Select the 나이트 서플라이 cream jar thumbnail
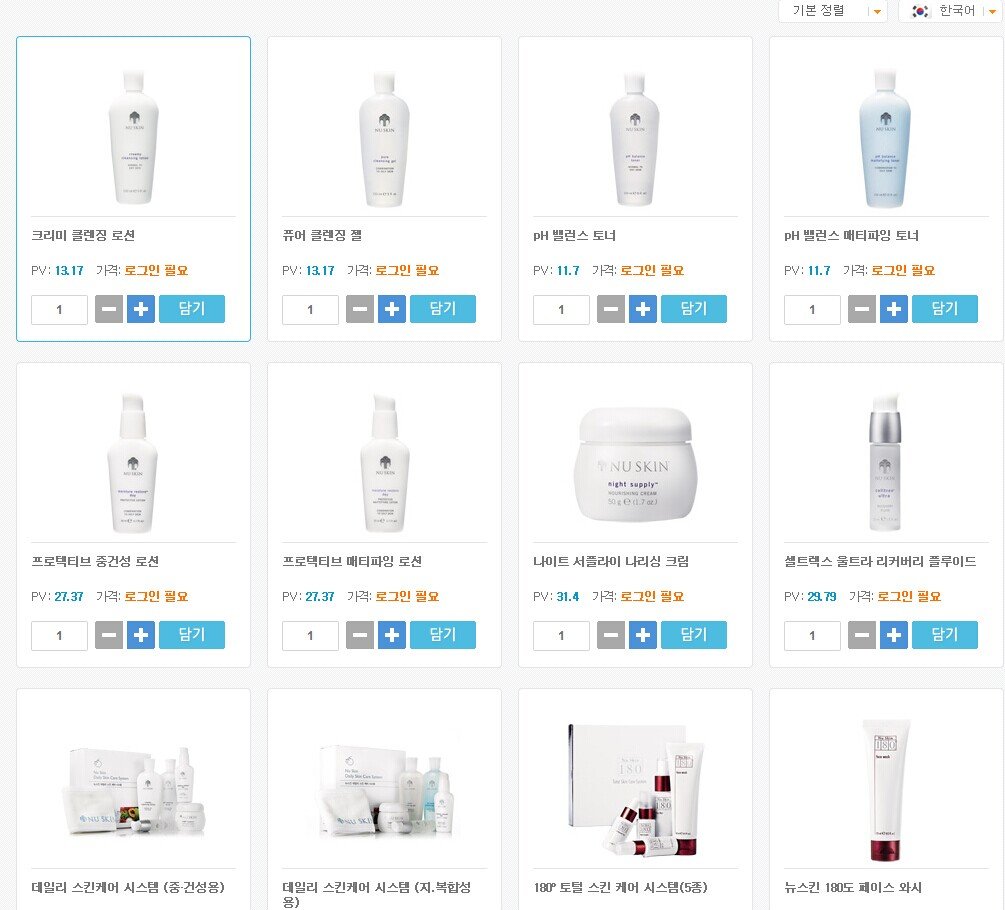The height and width of the screenshot is (910, 1005). point(635,465)
